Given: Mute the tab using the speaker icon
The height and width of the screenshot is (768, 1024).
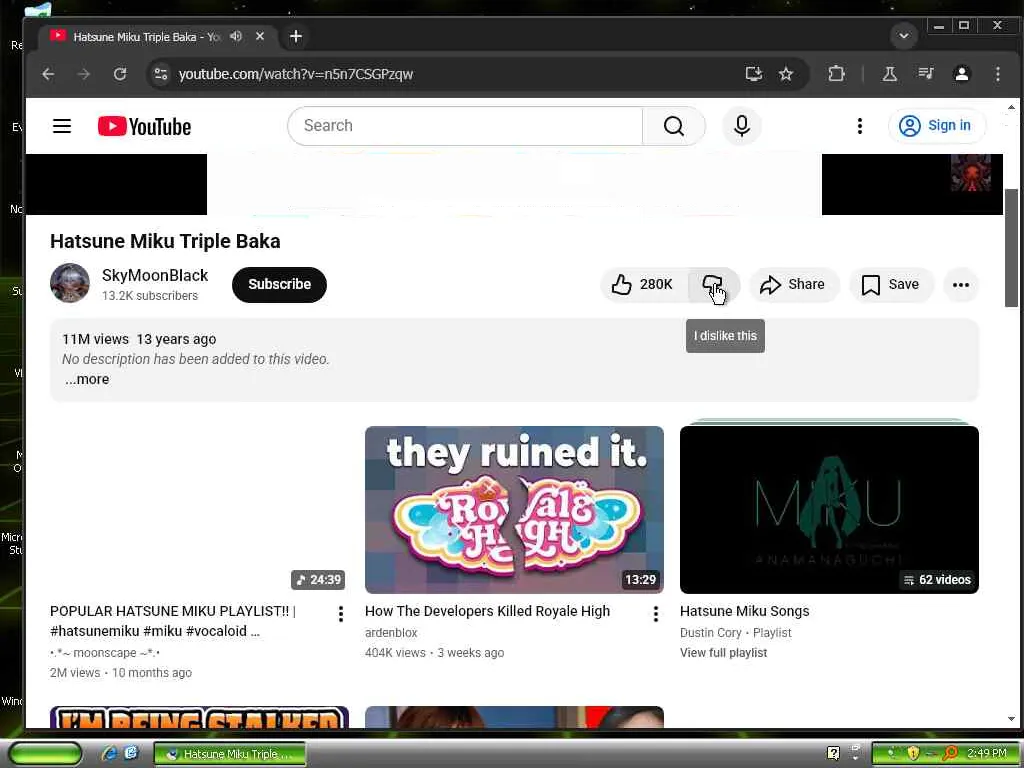Looking at the screenshot, I should tap(236, 37).
